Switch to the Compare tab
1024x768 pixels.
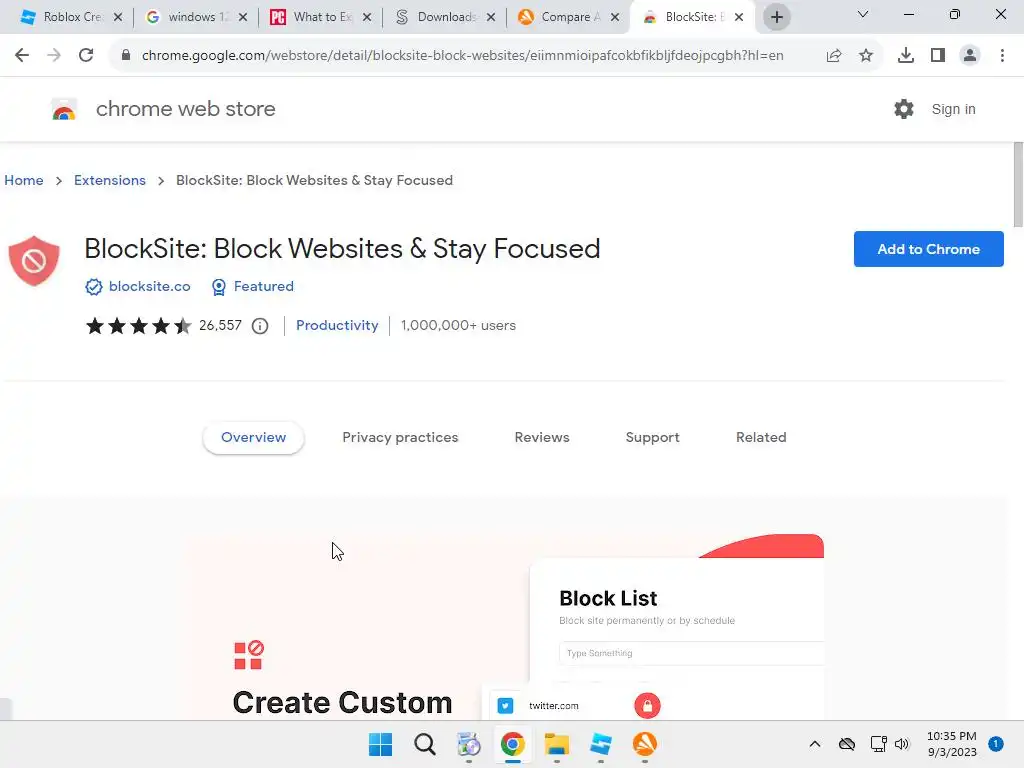571,17
